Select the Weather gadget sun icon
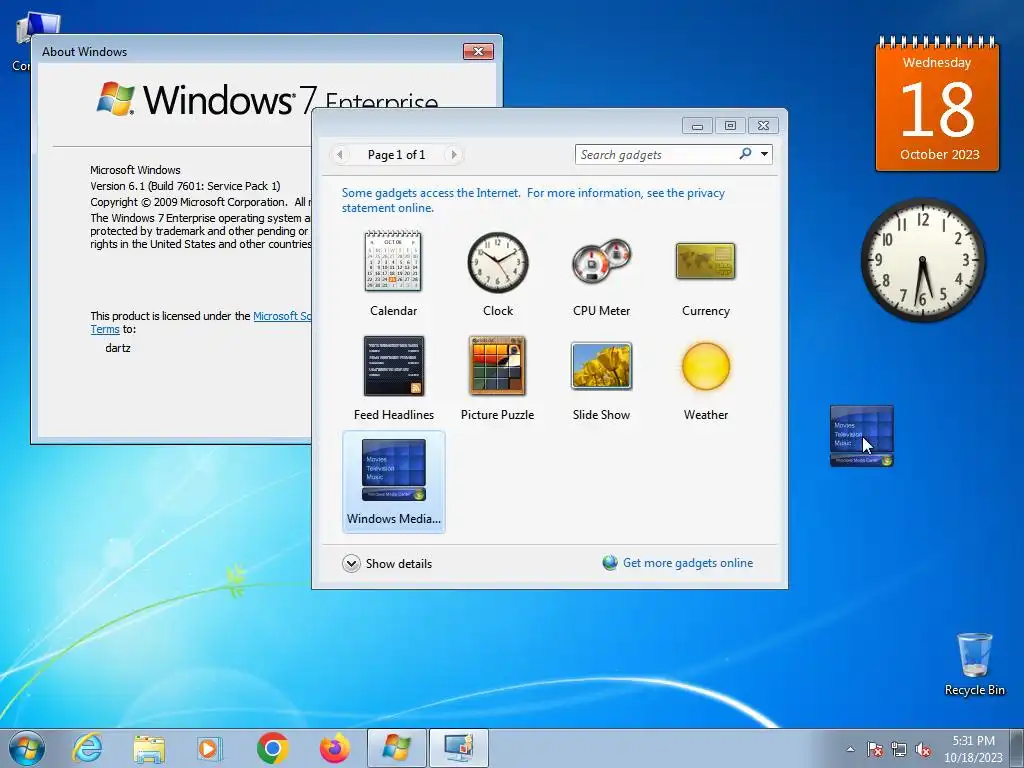The image size is (1024, 768). click(x=706, y=366)
